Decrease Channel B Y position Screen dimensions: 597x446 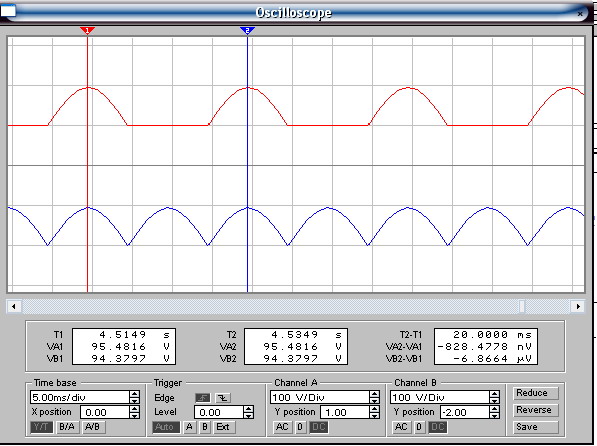pyautogui.click(x=495, y=416)
